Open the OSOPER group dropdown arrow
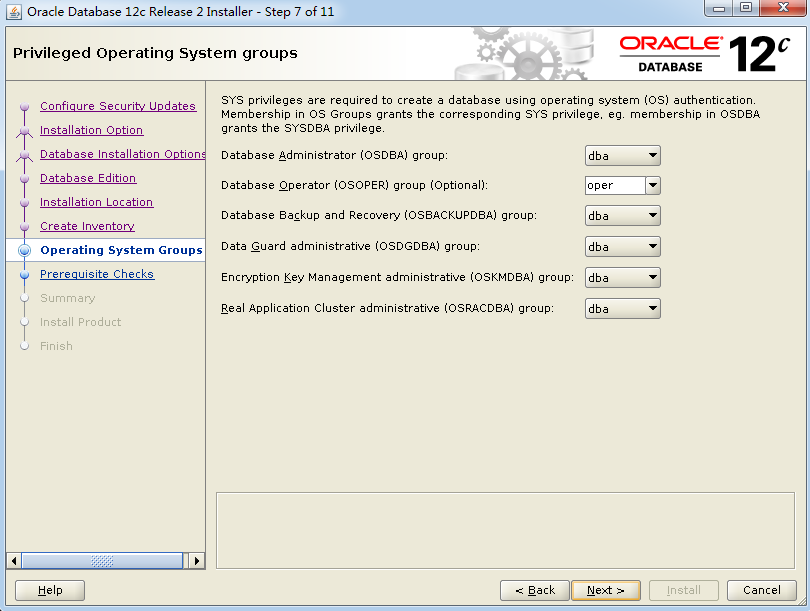This screenshot has height=611, width=810. click(x=653, y=185)
